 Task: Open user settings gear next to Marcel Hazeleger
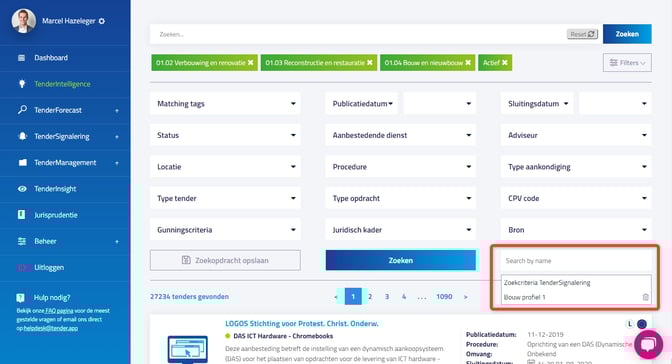tap(102, 21)
